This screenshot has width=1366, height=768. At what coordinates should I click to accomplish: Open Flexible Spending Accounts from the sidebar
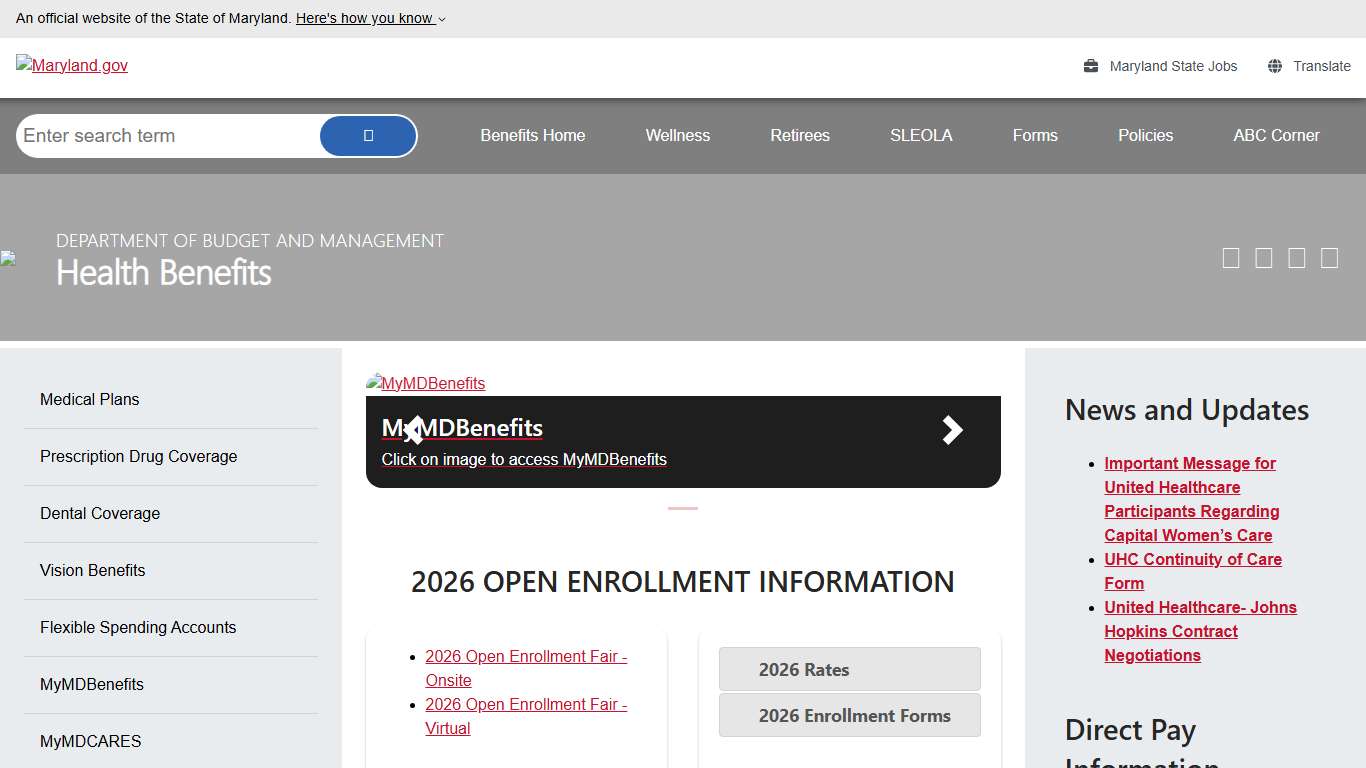[x=138, y=628]
